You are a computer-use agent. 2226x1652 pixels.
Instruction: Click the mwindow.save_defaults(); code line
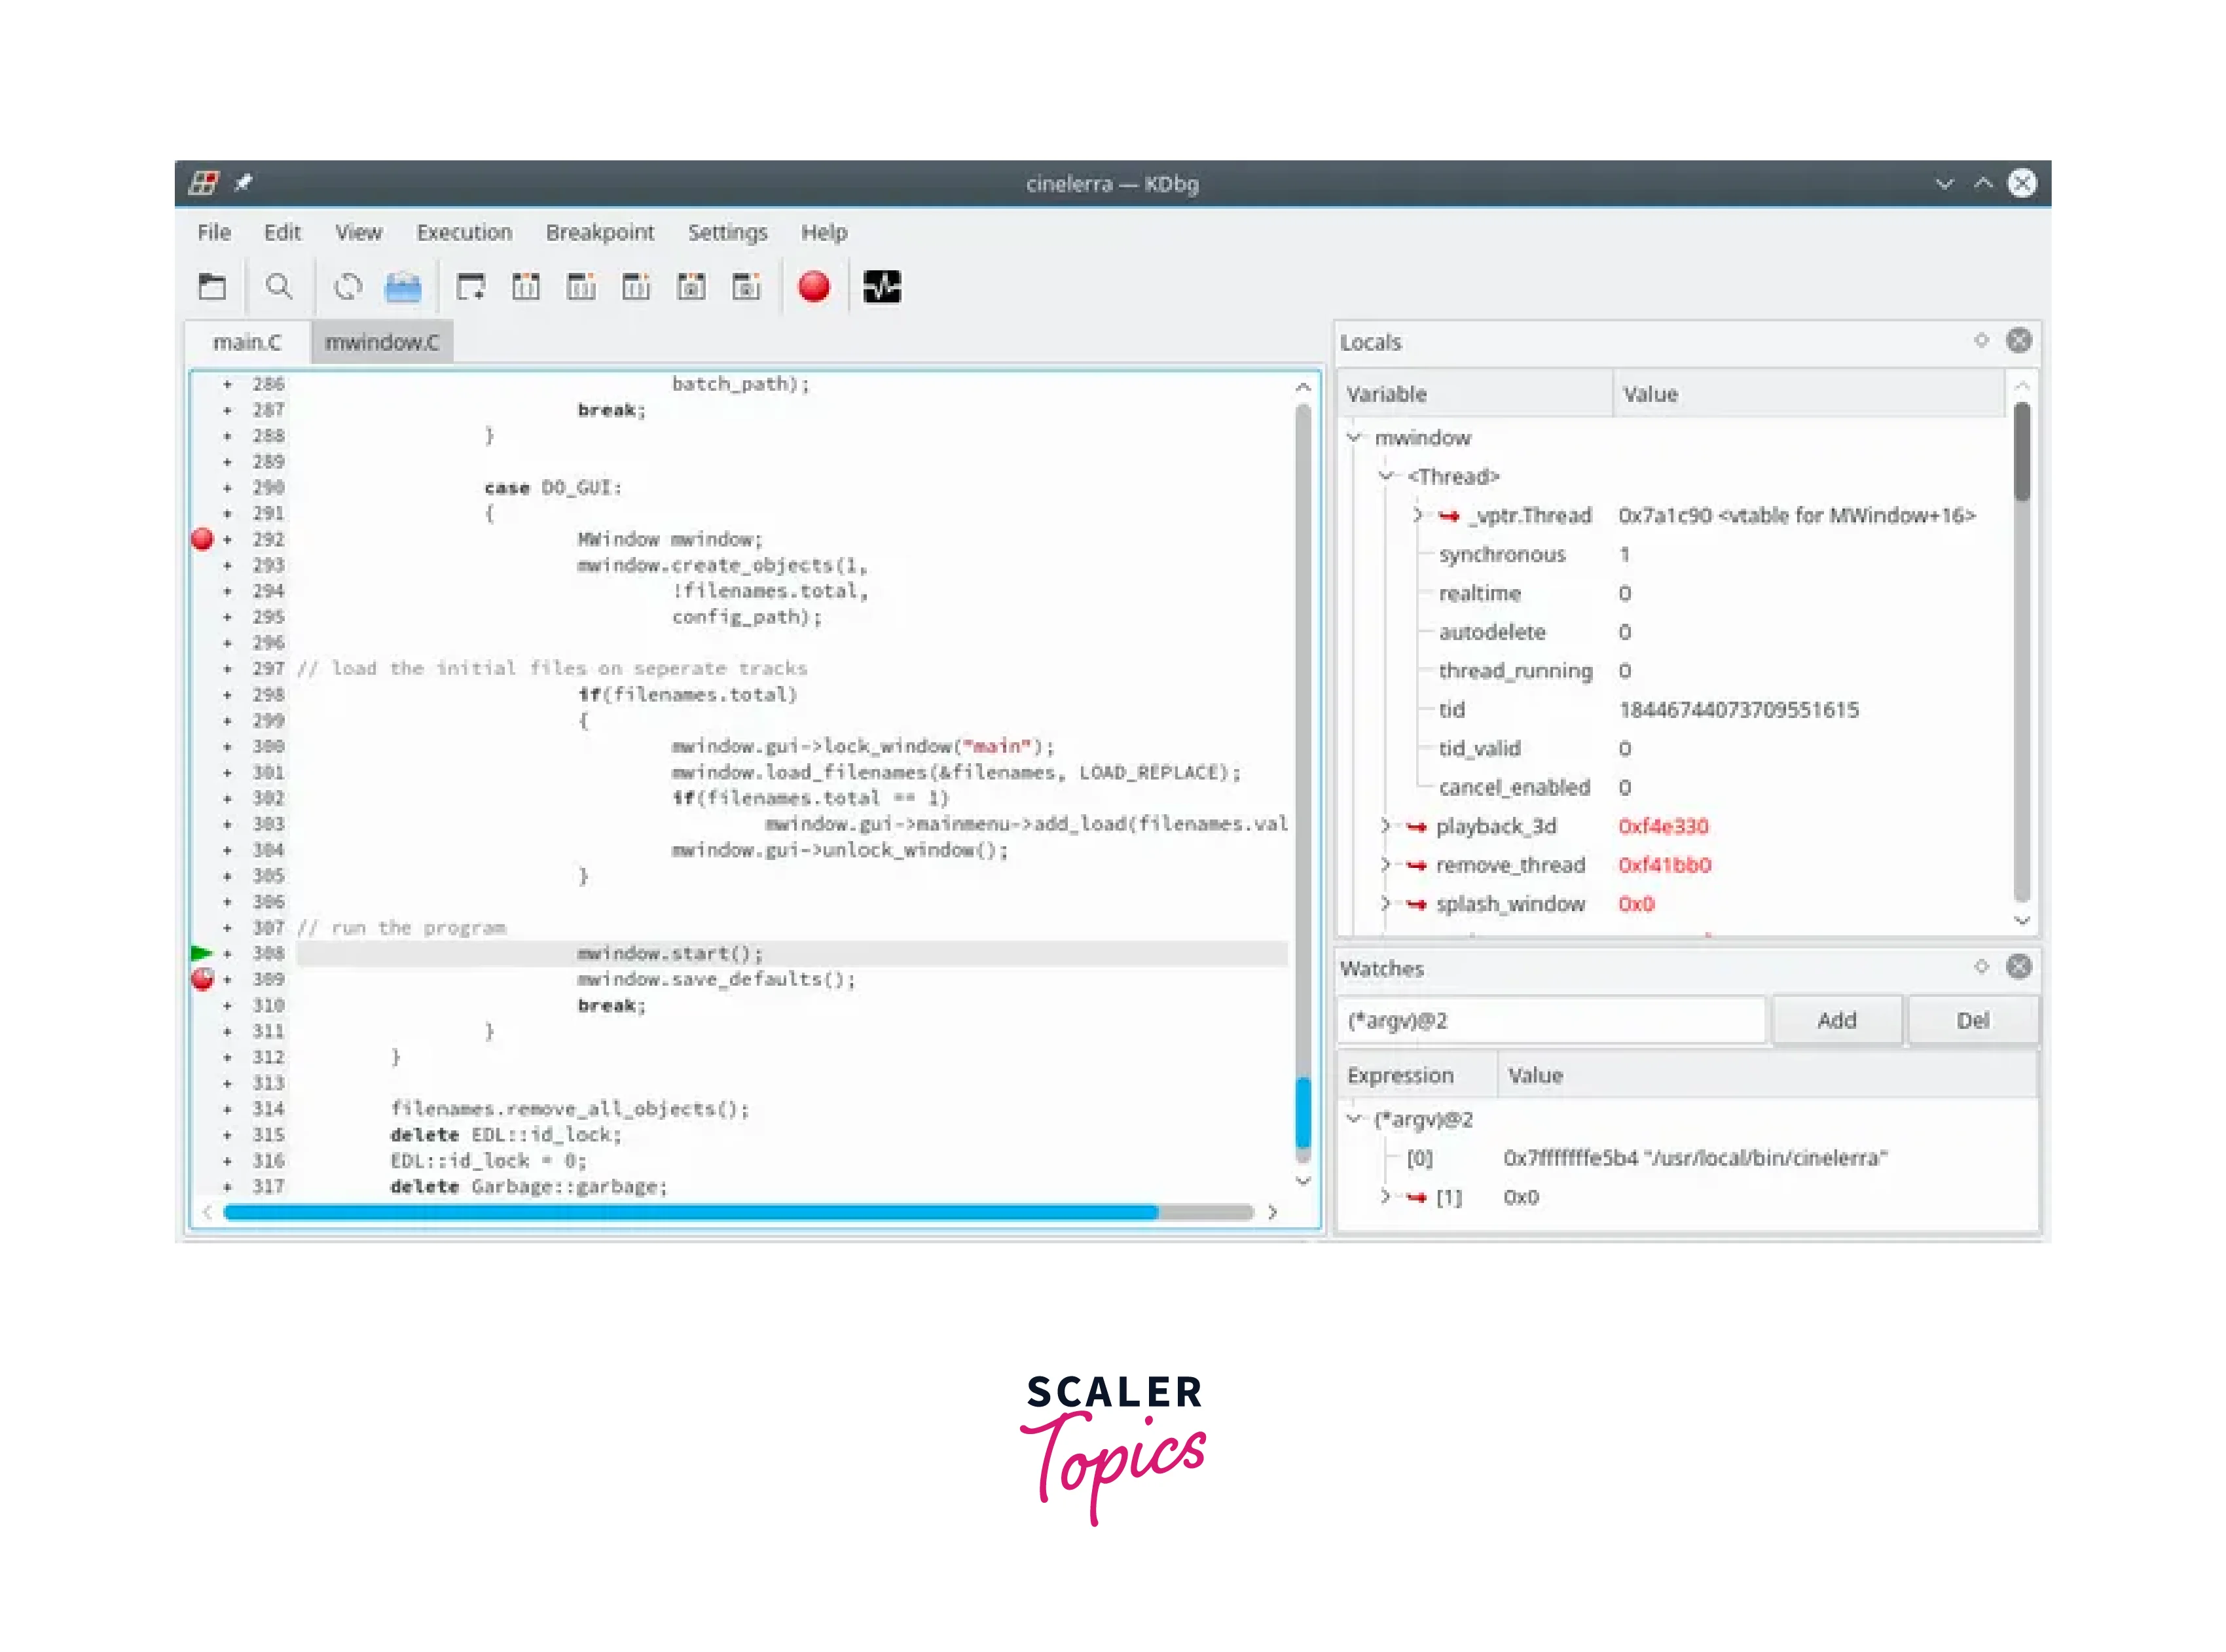(716, 979)
